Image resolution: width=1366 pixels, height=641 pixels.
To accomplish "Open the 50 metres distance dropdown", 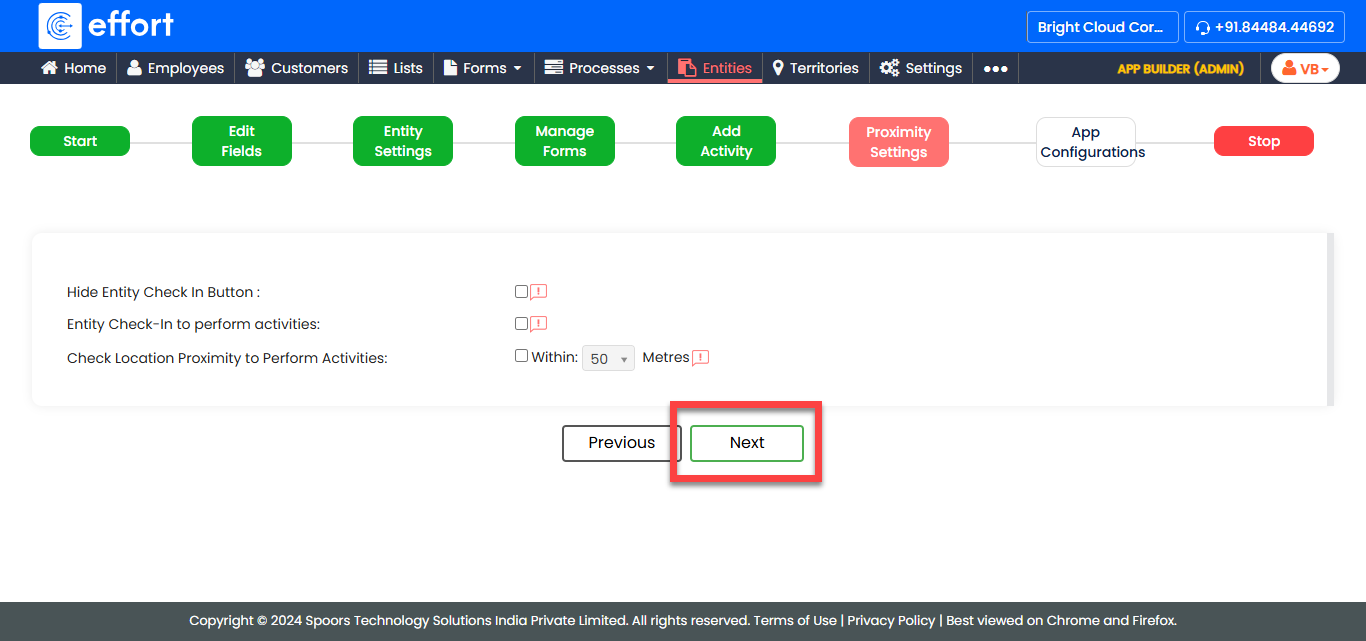I will point(608,358).
